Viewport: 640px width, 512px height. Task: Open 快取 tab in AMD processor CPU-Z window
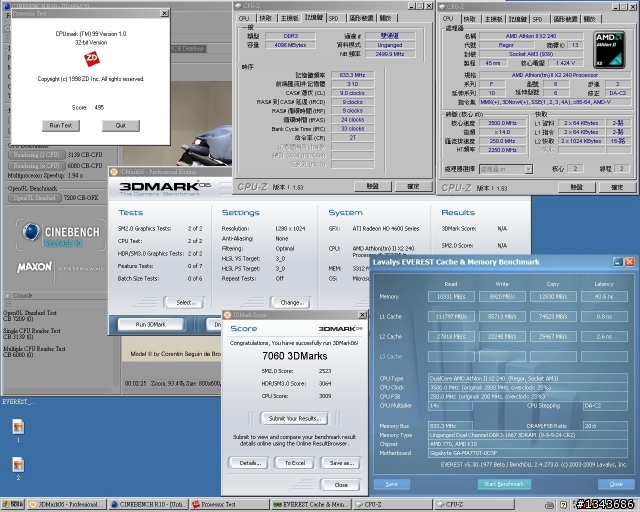point(470,19)
